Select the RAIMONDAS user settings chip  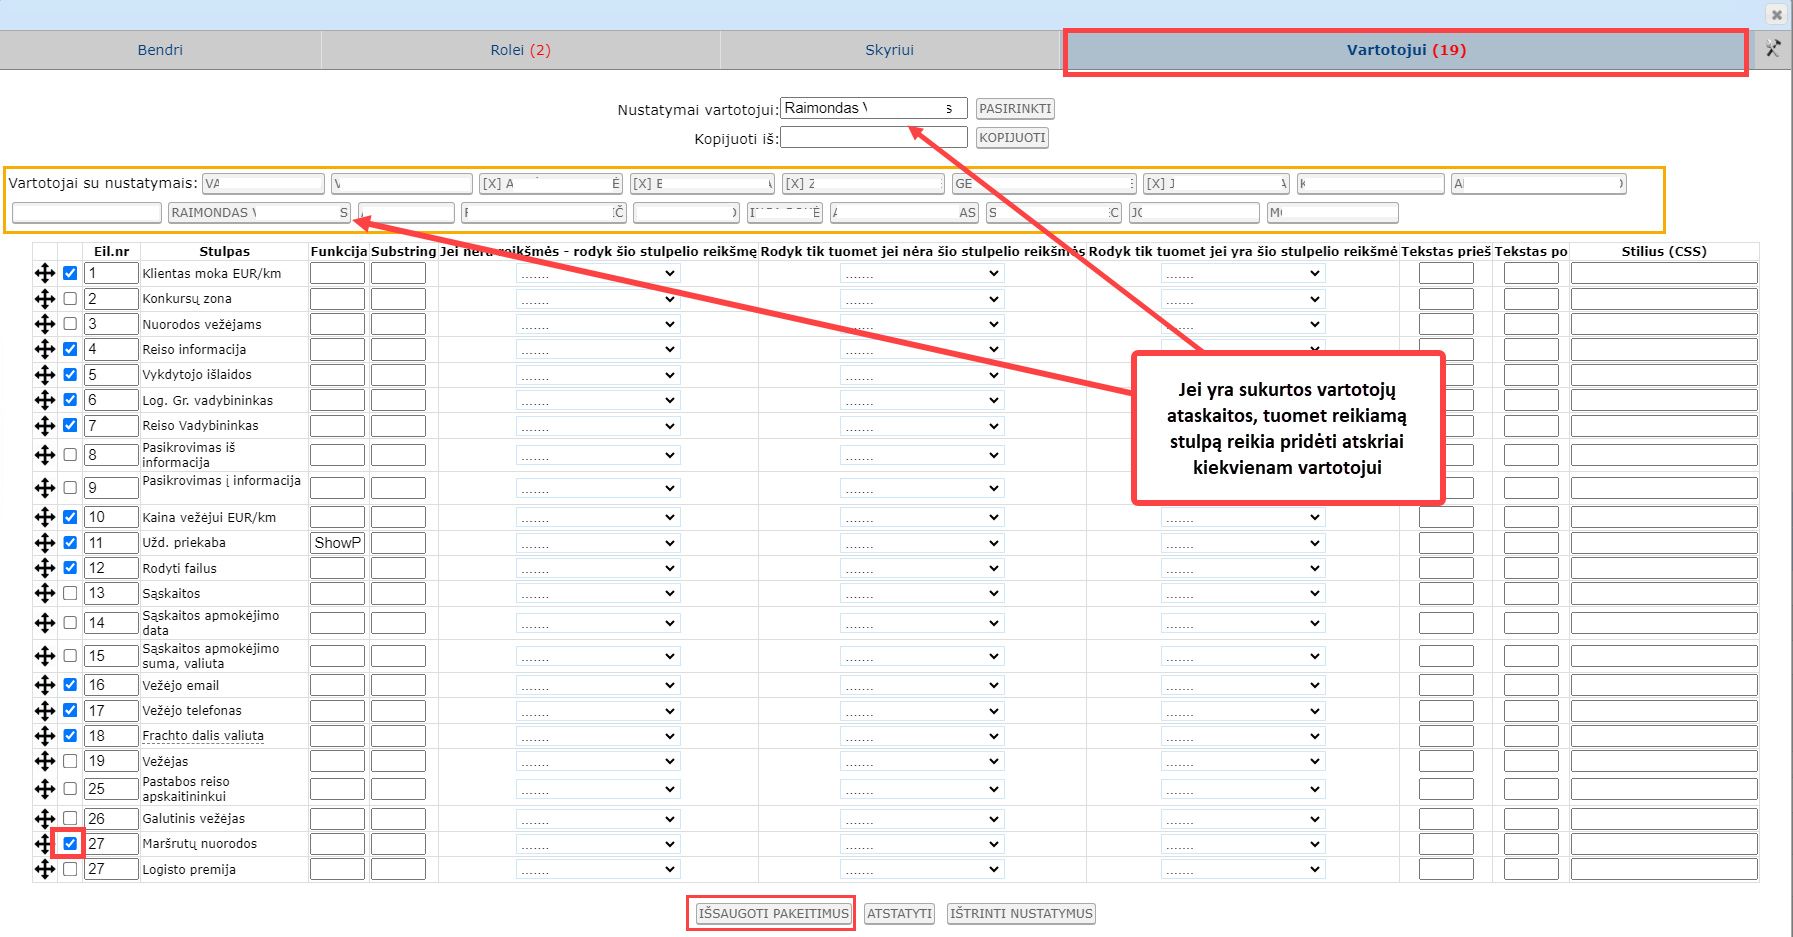(x=259, y=213)
